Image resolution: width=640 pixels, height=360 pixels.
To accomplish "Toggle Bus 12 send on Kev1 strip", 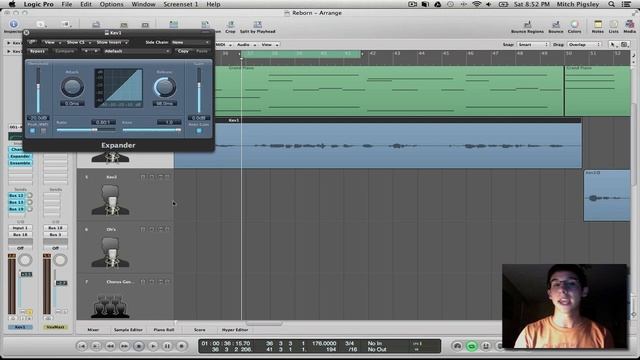I will [17, 196].
